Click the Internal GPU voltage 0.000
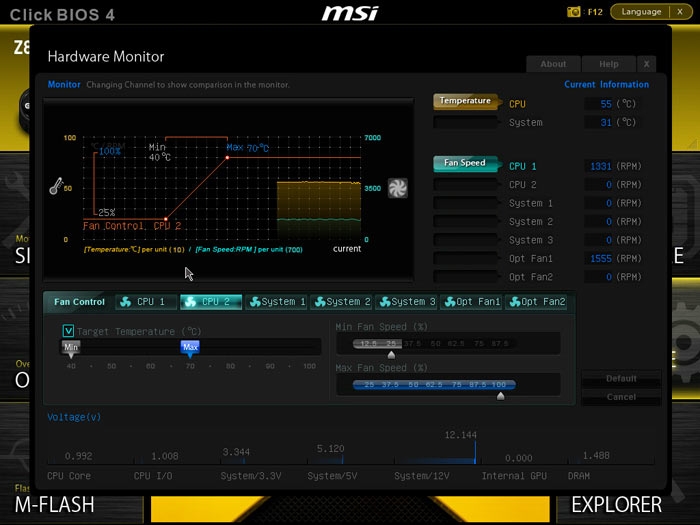 point(518,458)
